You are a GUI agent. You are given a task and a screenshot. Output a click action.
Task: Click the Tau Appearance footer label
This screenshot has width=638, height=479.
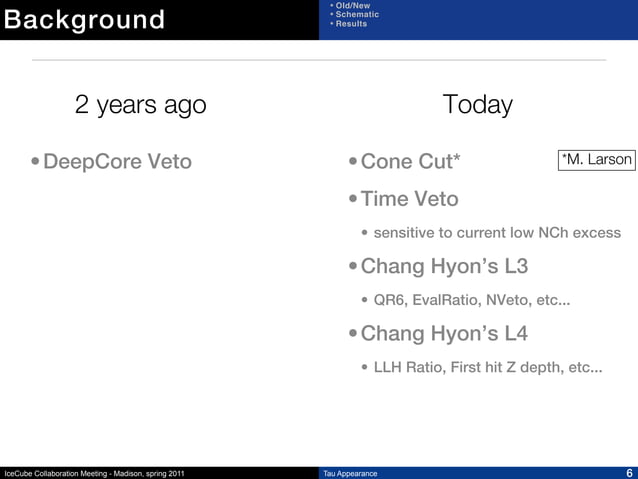point(350,474)
